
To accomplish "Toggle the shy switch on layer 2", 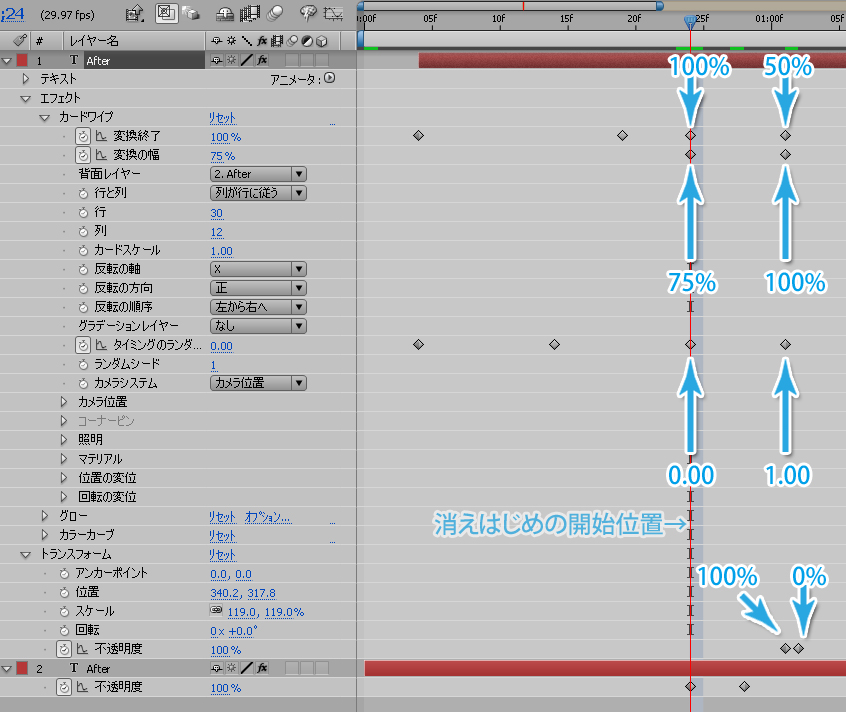I will tap(217, 668).
